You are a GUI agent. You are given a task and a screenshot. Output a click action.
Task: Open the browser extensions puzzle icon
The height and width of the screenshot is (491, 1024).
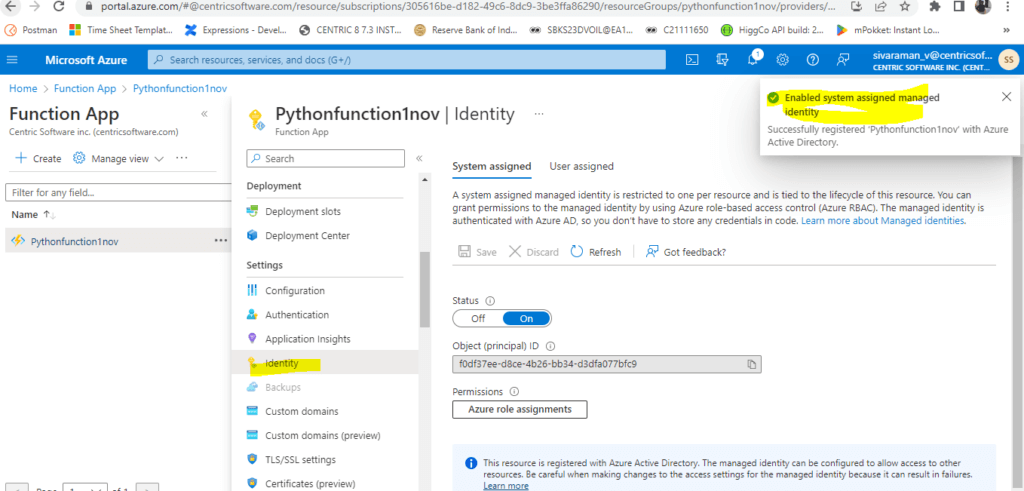coord(935,7)
